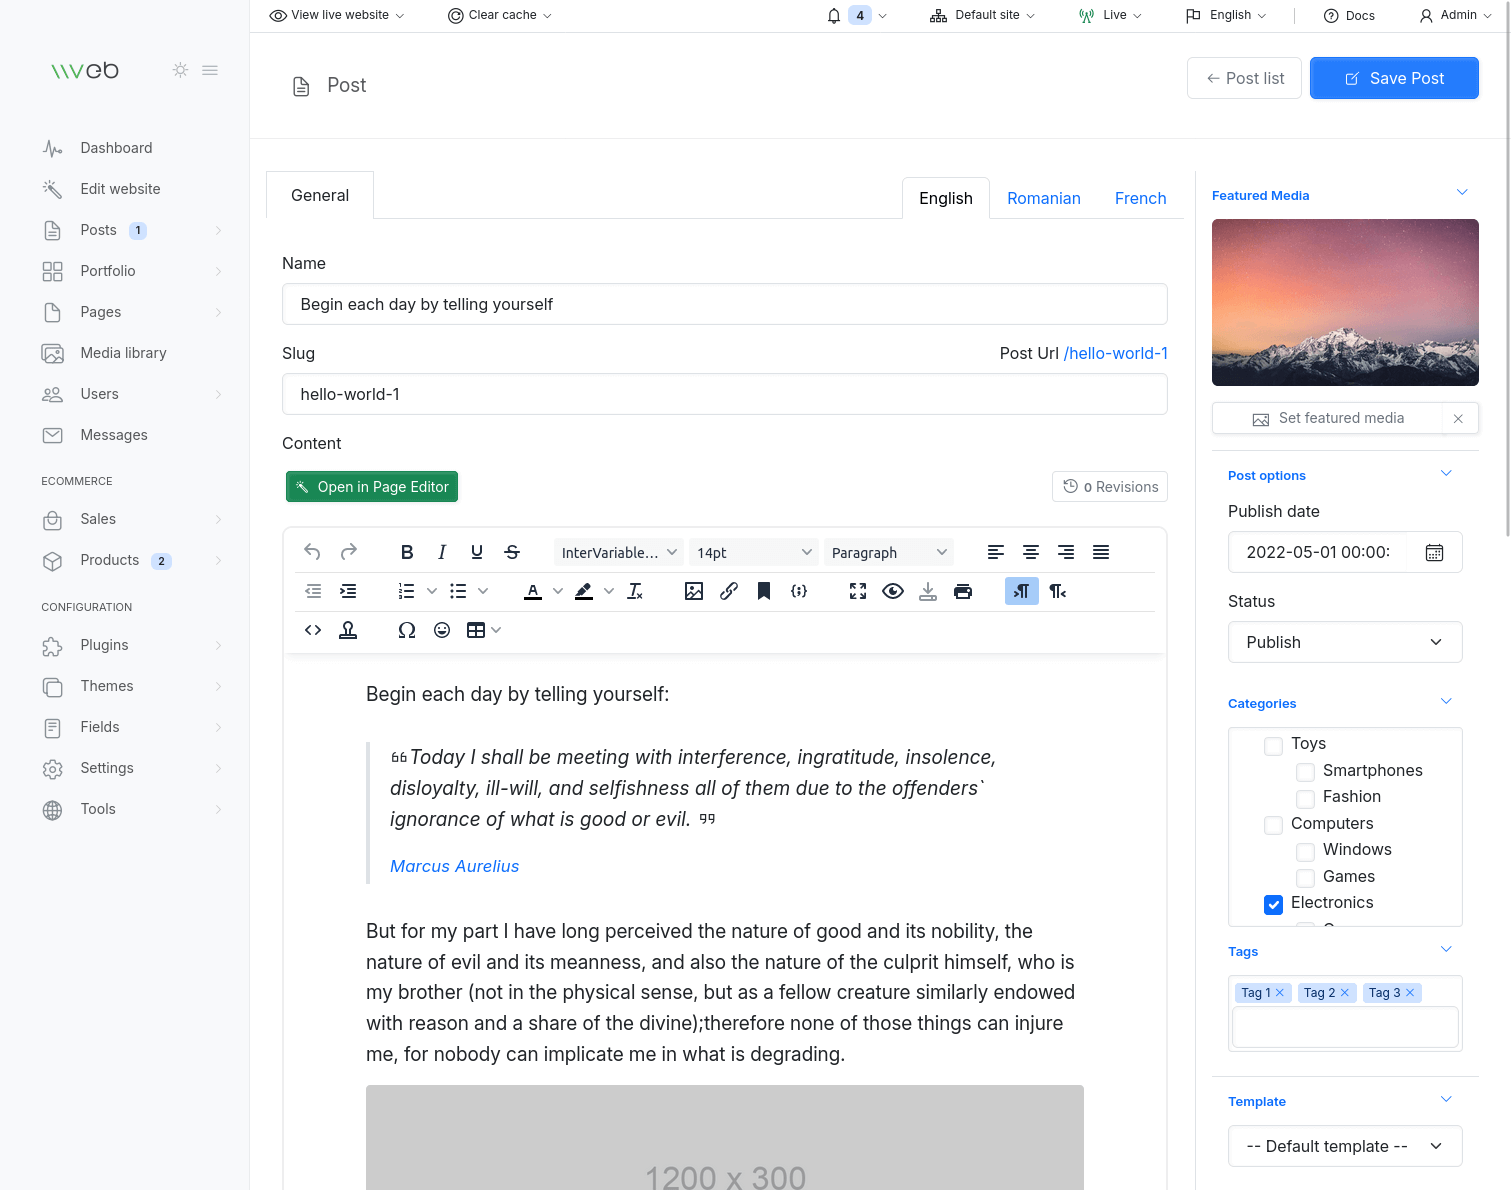The width and height of the screenshot is (1511, 1190).
Task: Open the text color picker arrow
Action: (x=558, y=591)
